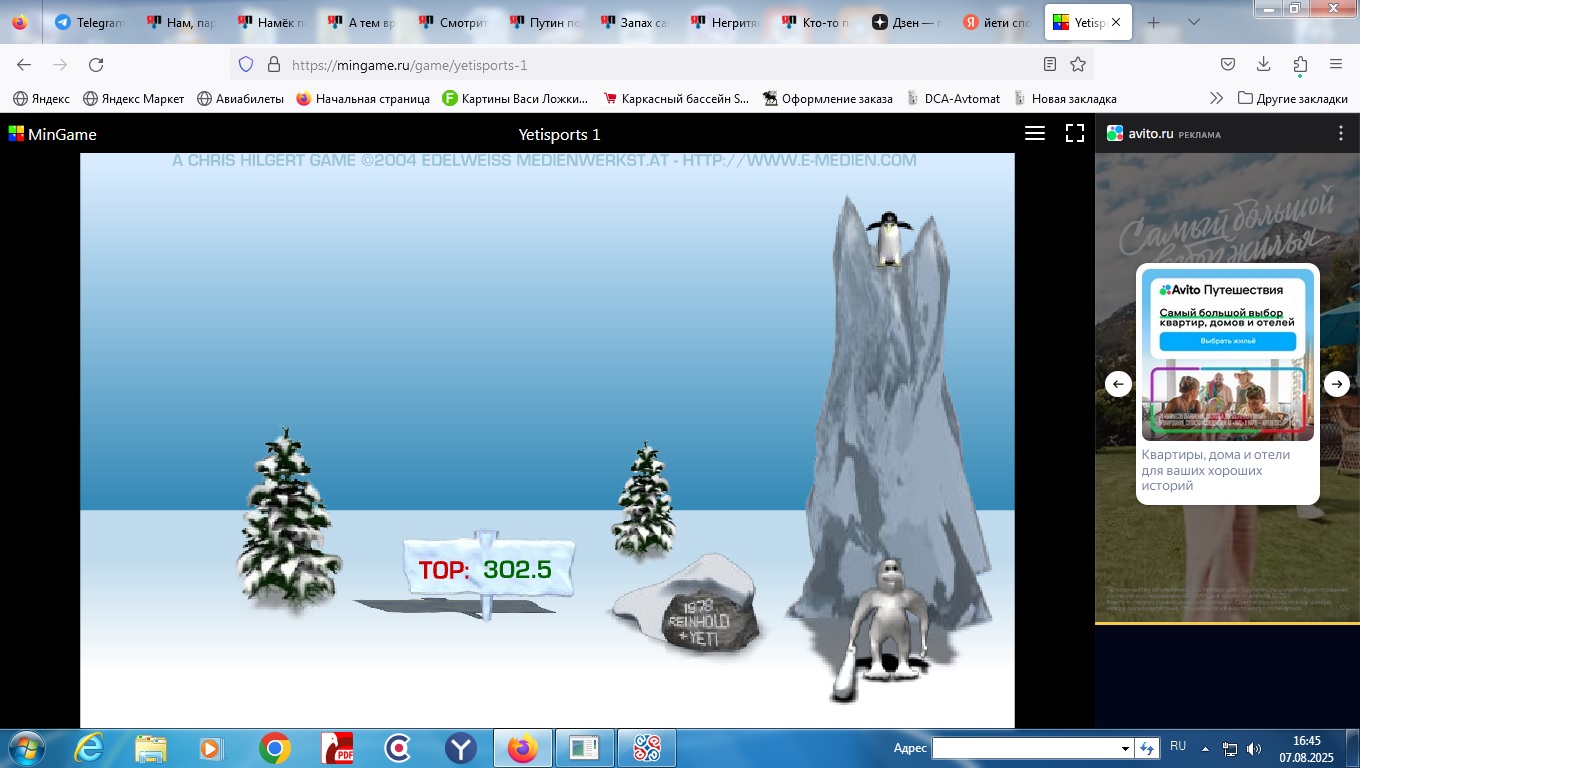Click the penguin on the ice peak

(x=888, y=238)
